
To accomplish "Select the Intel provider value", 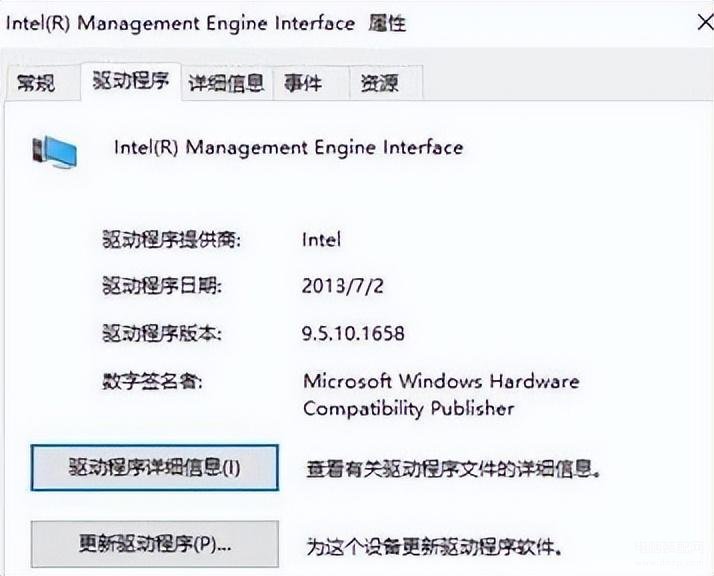I will pyautogui.click(x=321, y=240).
